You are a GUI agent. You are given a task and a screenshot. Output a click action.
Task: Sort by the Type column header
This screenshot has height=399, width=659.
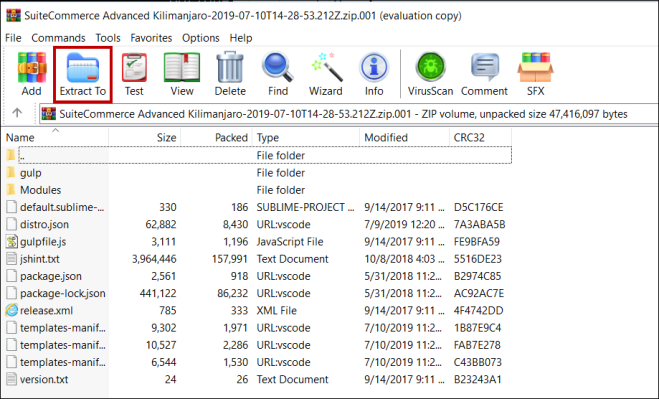point(306,137)
